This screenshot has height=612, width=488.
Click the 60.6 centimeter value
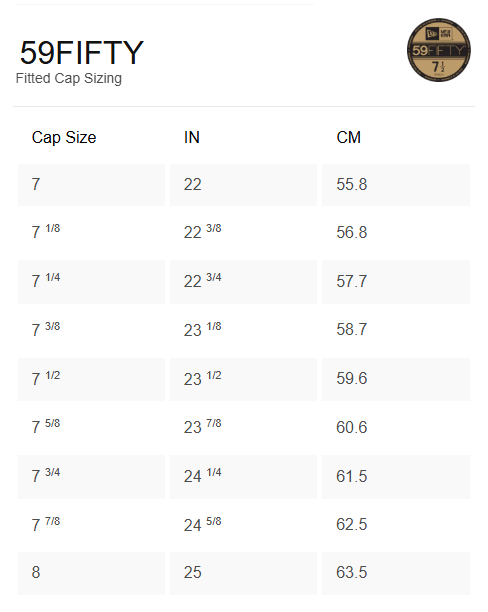point(352,427)
